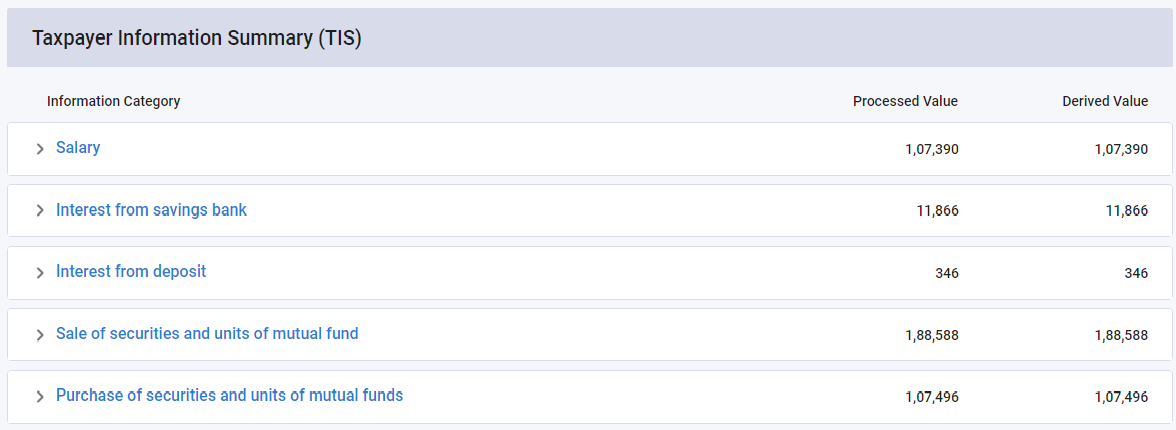Click the Taxpayer Information Summary (TIS) heading

[x=196, y=38]
